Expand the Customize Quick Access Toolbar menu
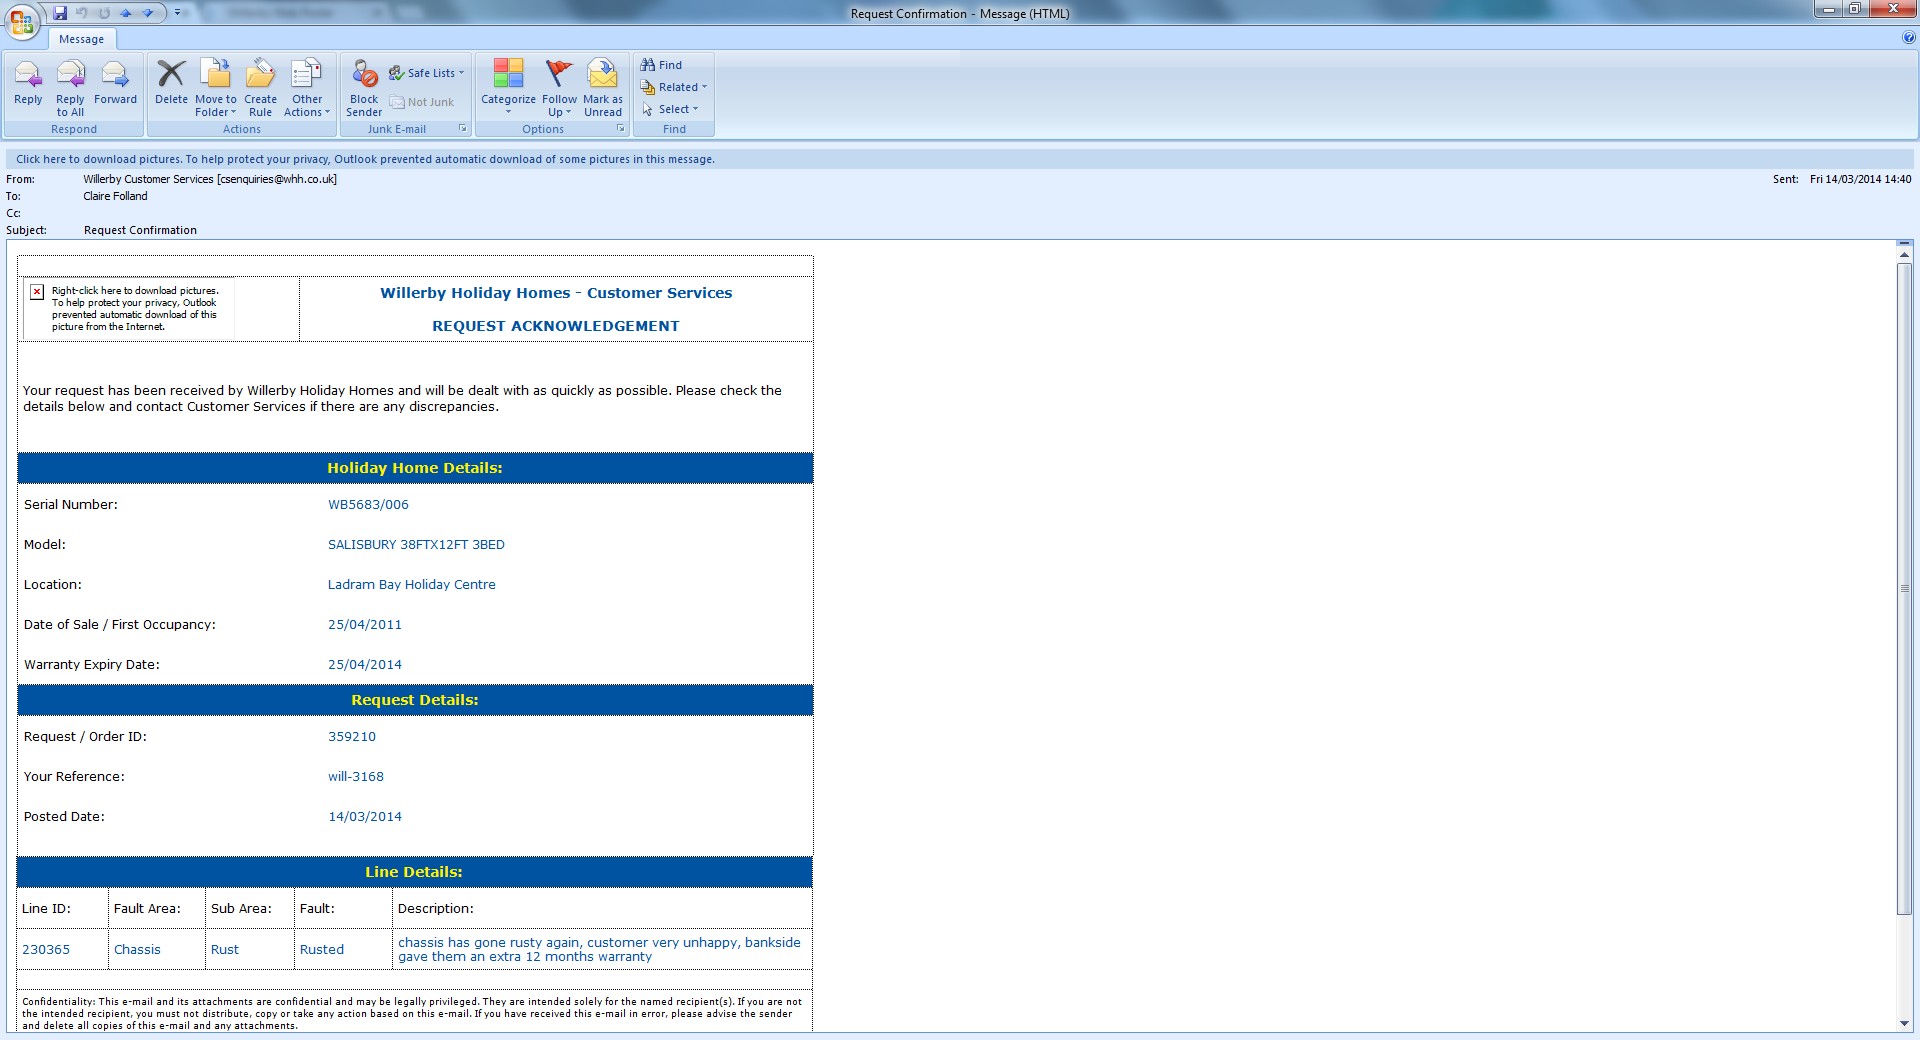1920x1040 pixels. (x=178, y=13)
